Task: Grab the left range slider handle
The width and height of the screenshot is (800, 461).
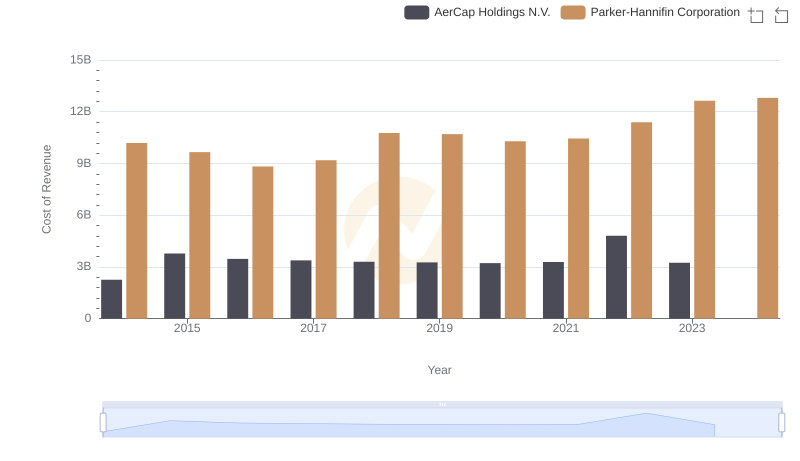Action: tap(103, 423)
